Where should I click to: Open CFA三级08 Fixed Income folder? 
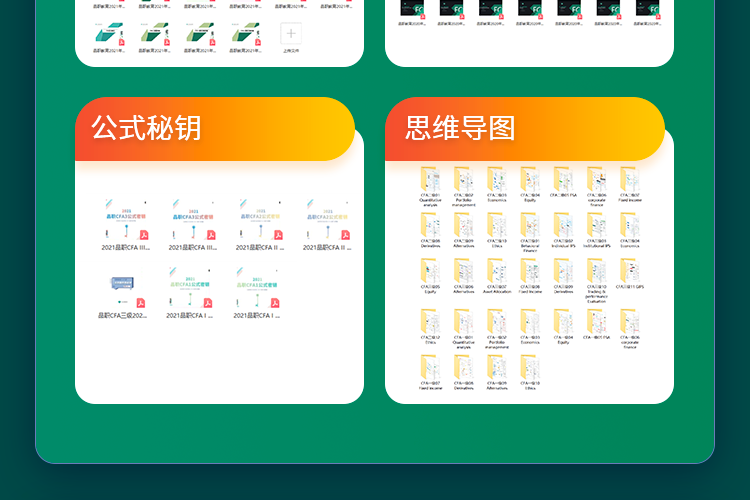click(530, 276)
